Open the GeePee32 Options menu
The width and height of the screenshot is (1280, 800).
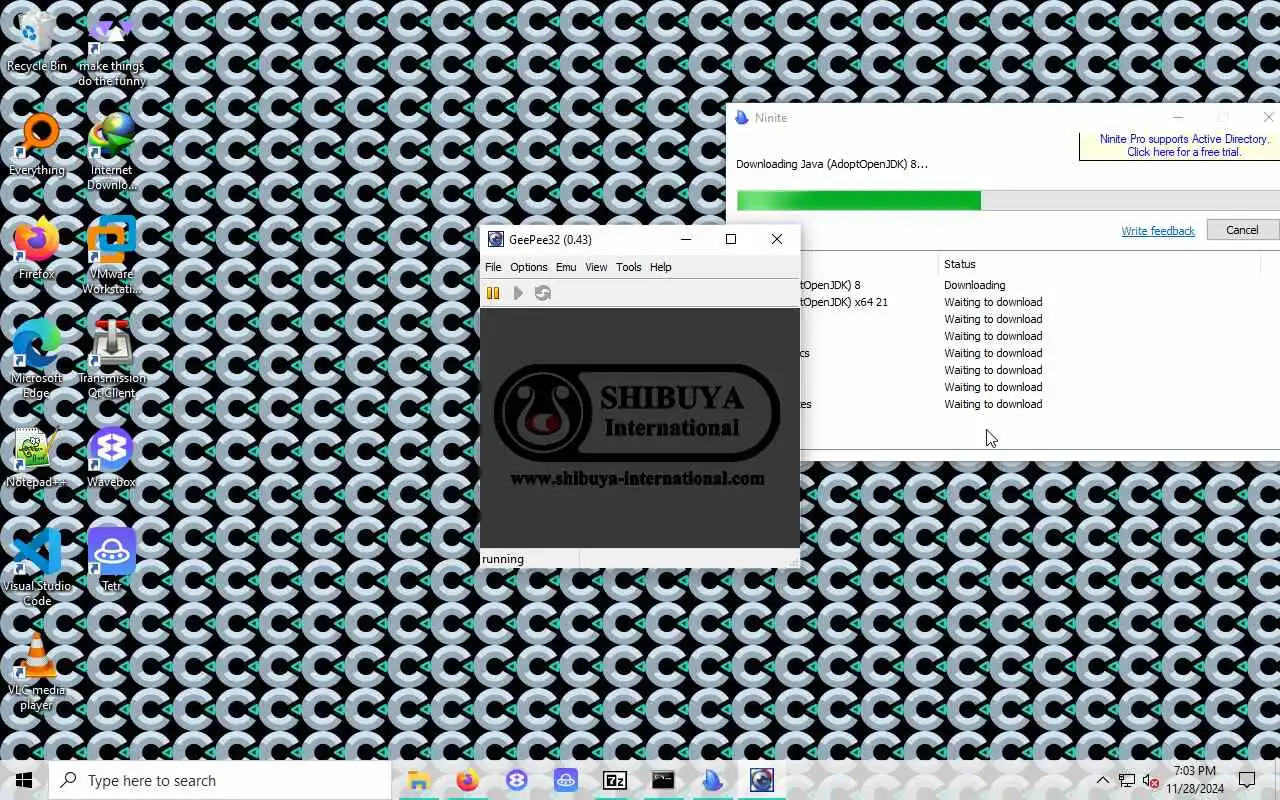tap(529, 267)
